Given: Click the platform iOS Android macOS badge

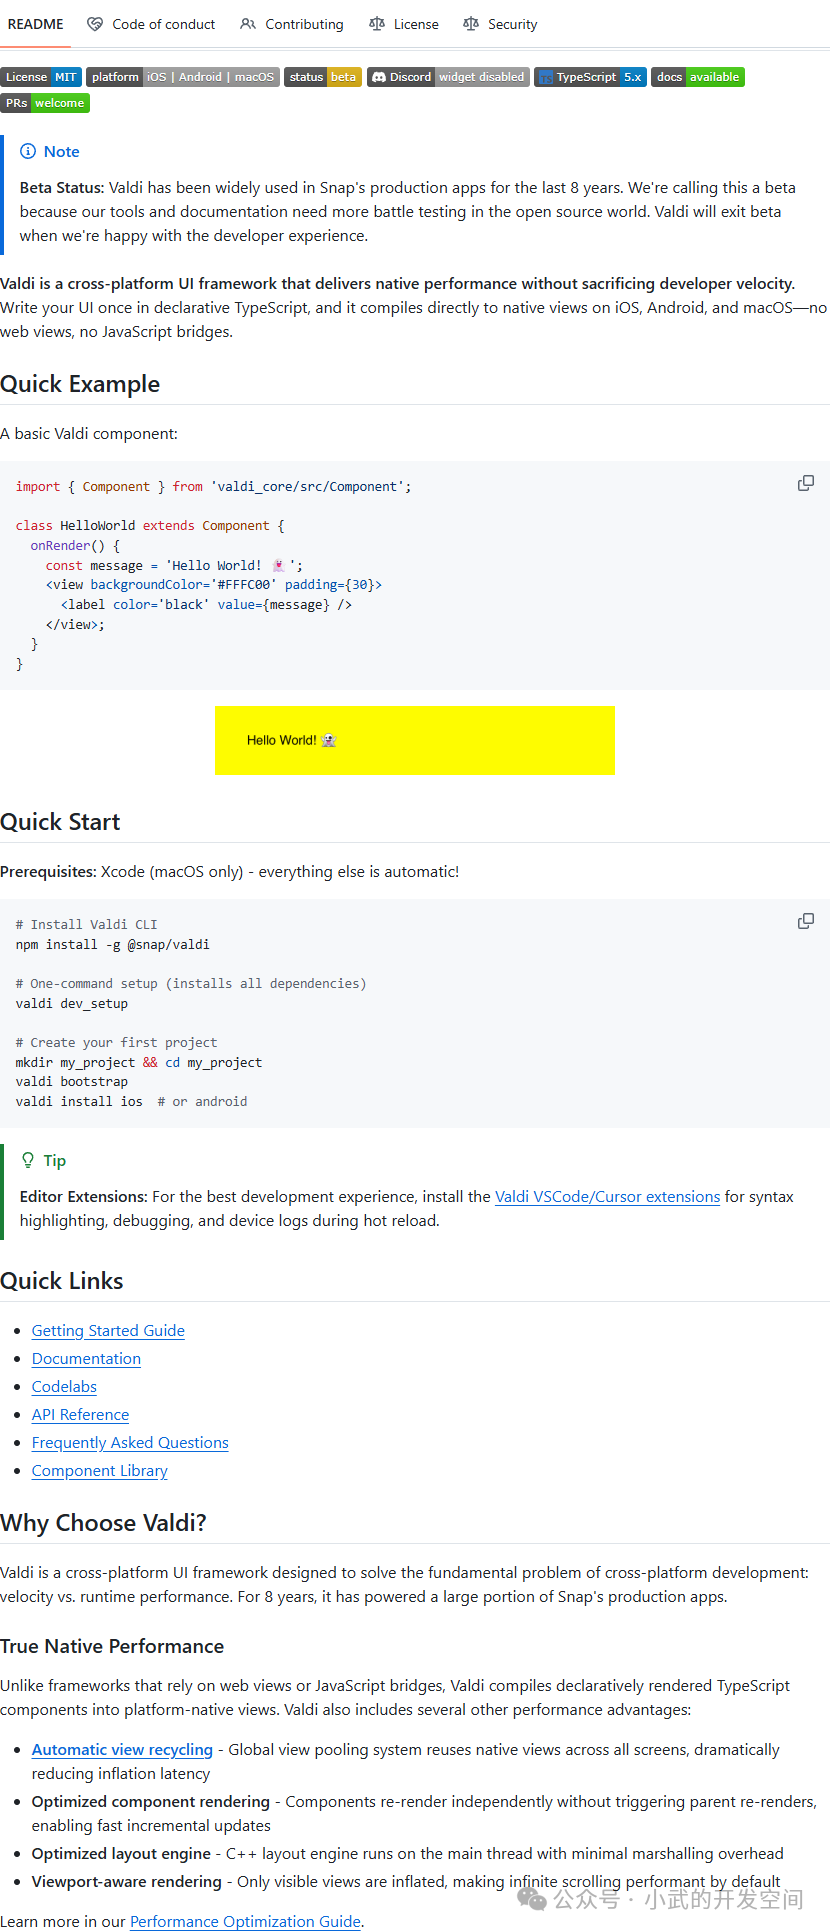Looking at the screenshot, I should pyautogui.click(x=183, y=77).
